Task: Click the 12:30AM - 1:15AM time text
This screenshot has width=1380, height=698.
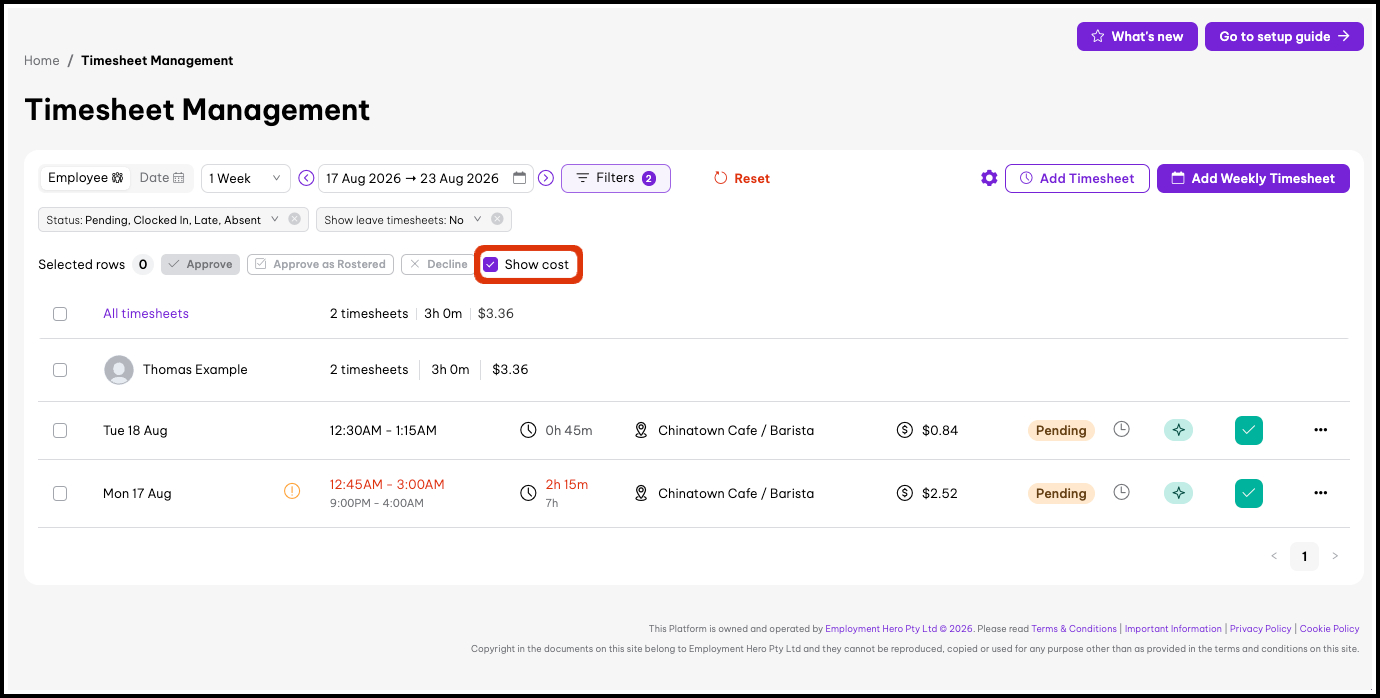Action: coord(383,430)
